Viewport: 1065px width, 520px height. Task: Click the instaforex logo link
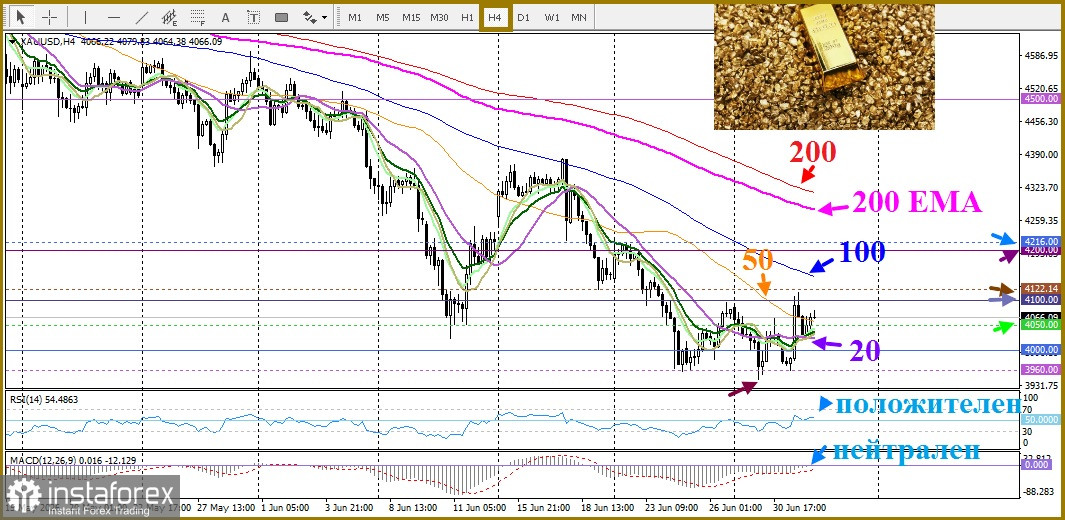(x=90, y=496)
